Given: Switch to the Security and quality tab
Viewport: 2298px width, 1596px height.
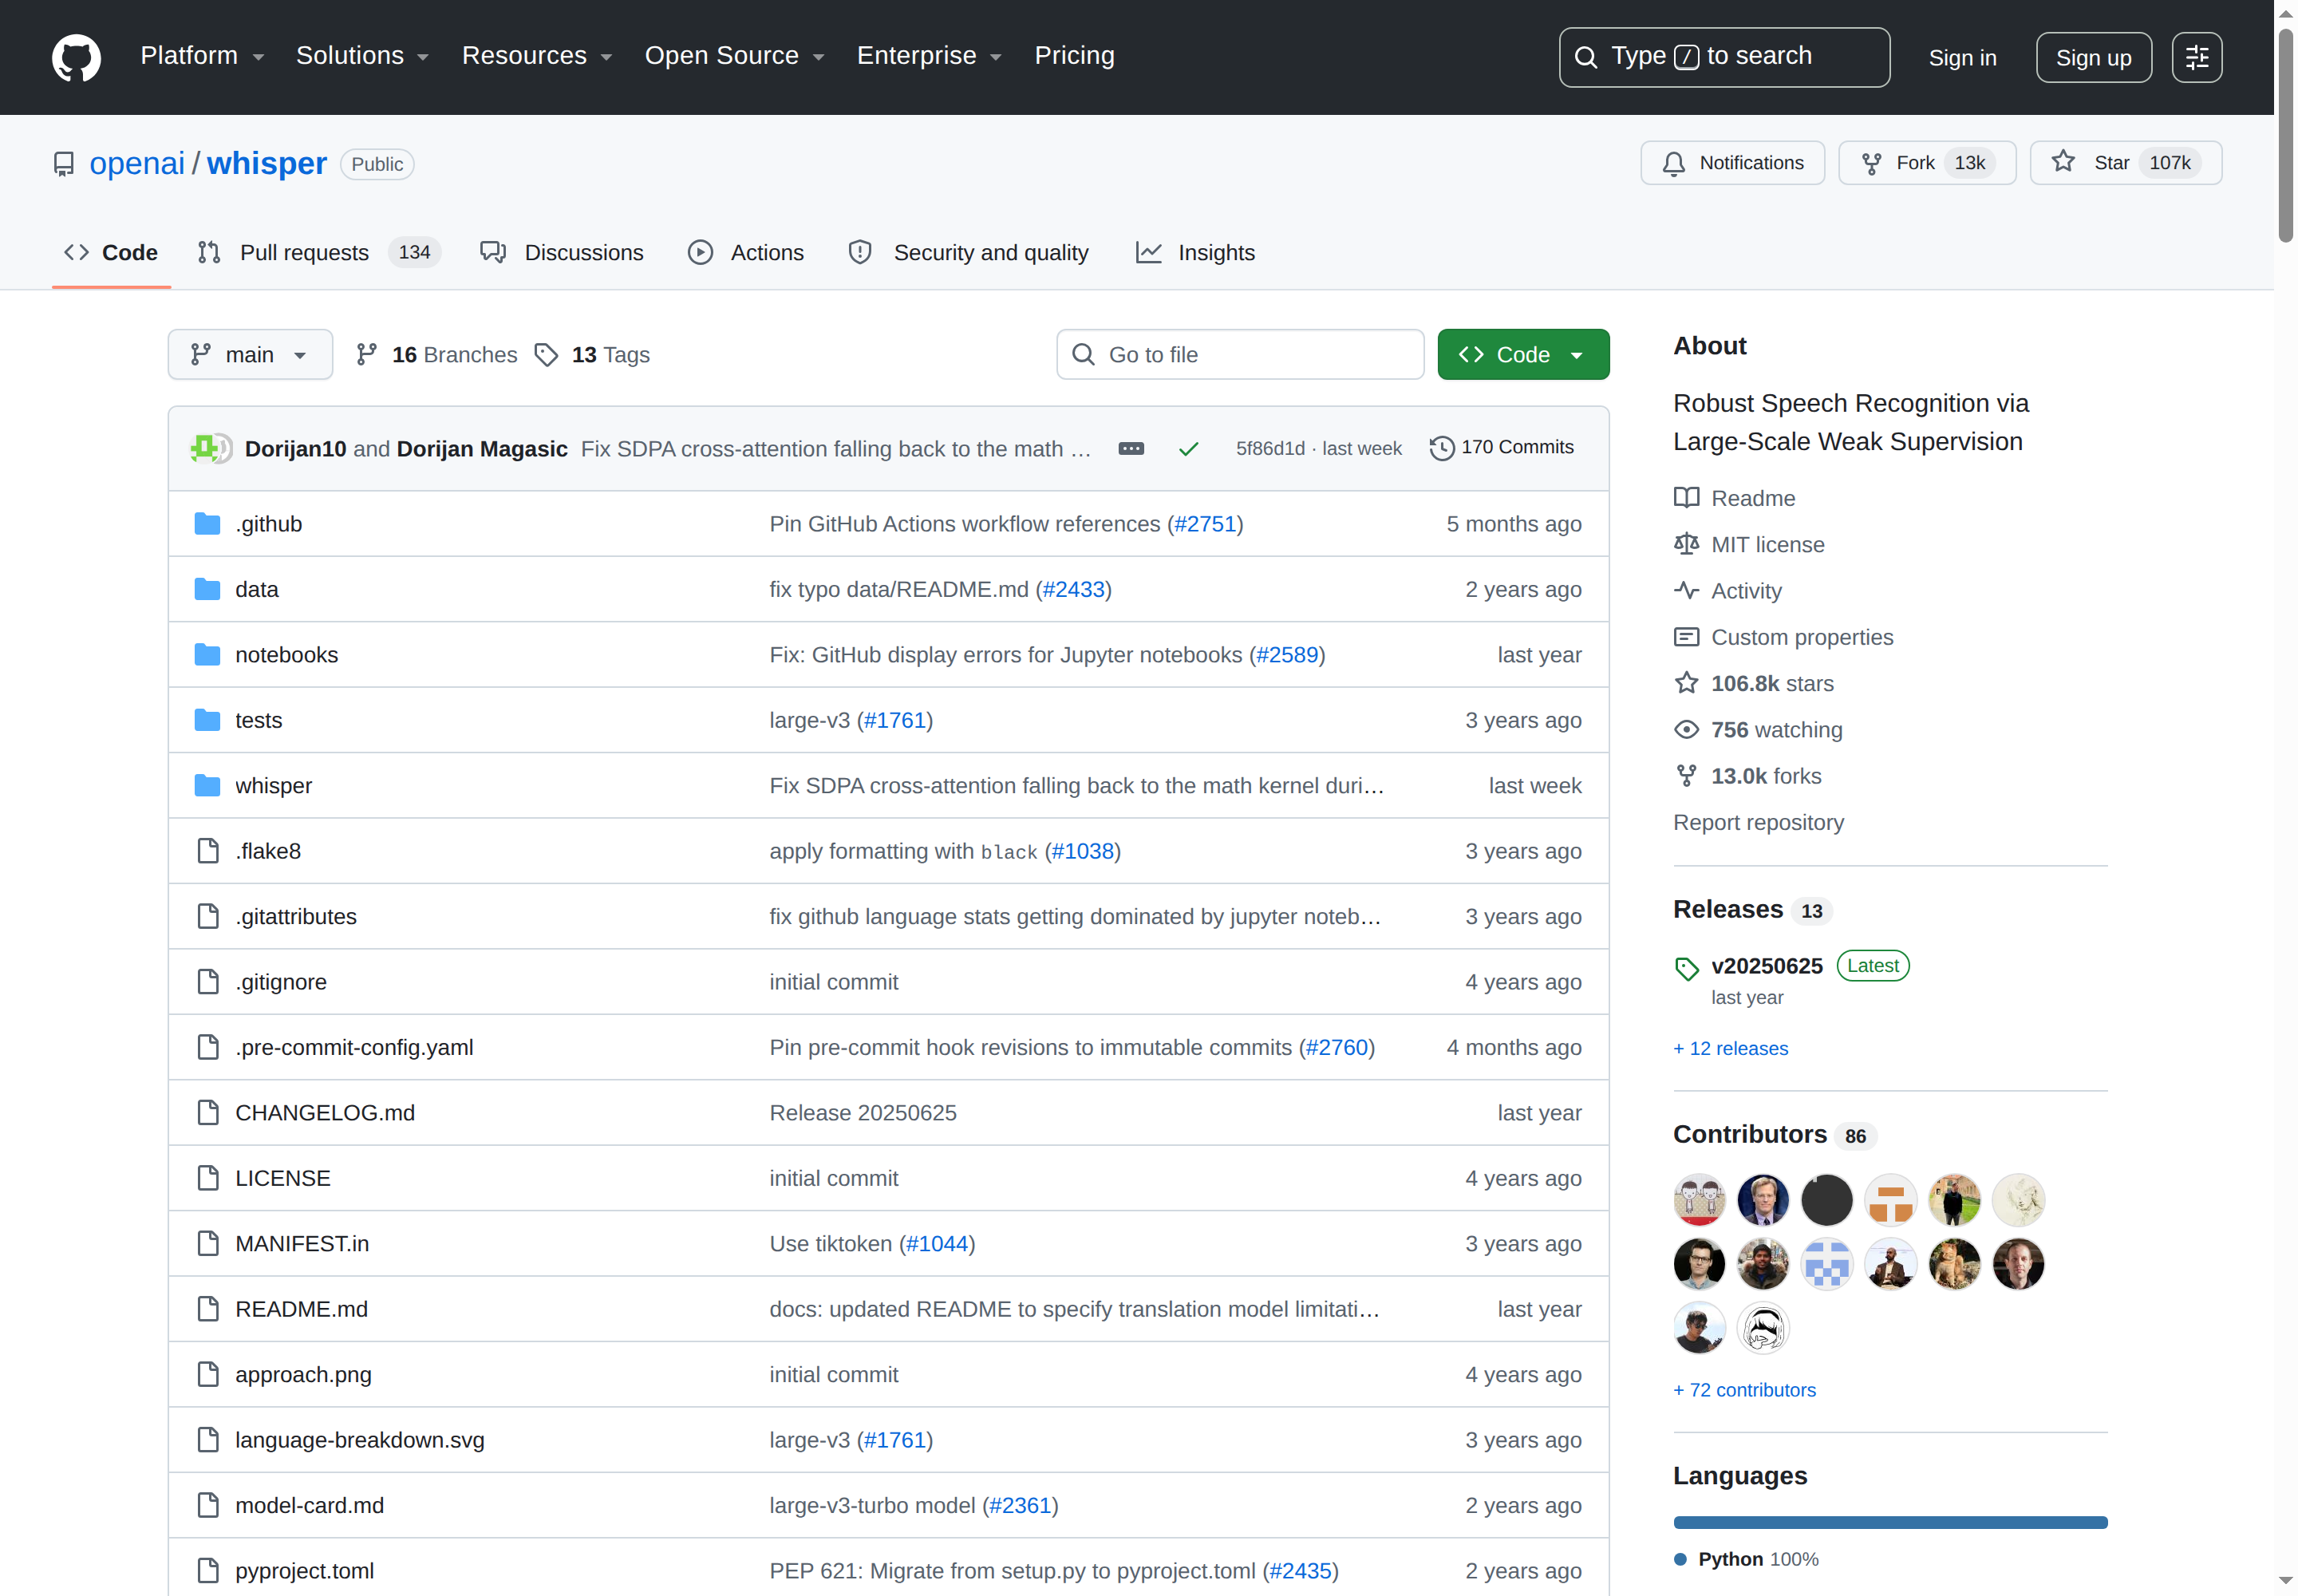Looking at the screenshot, I should pos(968,253).
